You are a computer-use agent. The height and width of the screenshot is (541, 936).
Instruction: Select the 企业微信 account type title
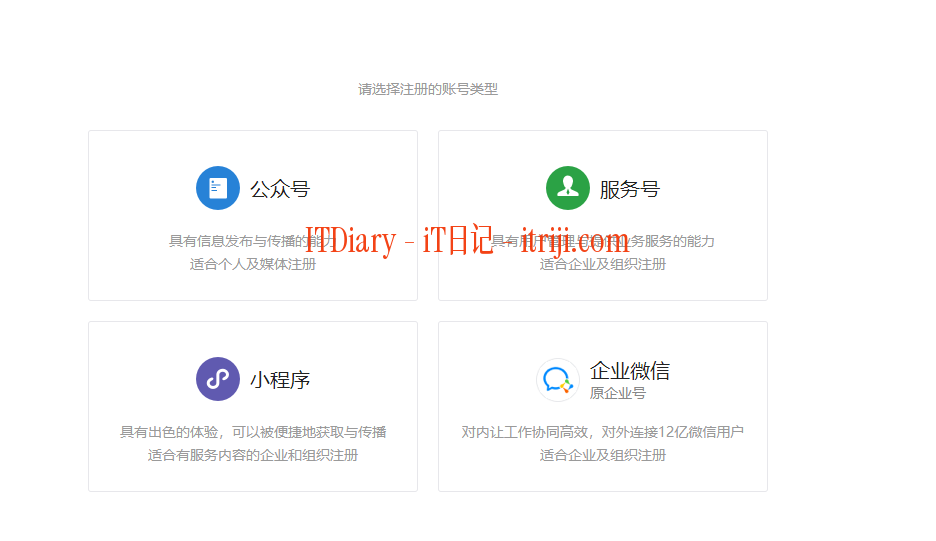(630, 371)
